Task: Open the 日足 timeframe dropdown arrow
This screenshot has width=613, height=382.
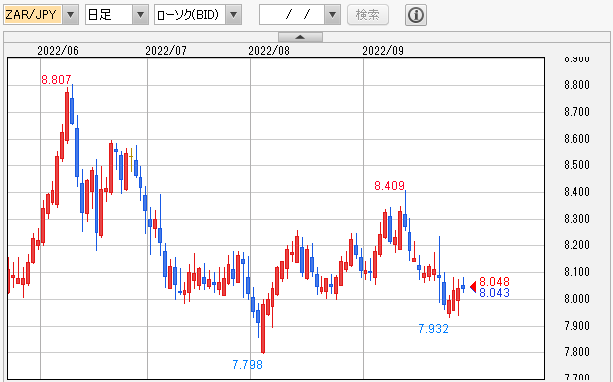Action: coord(140,15)
